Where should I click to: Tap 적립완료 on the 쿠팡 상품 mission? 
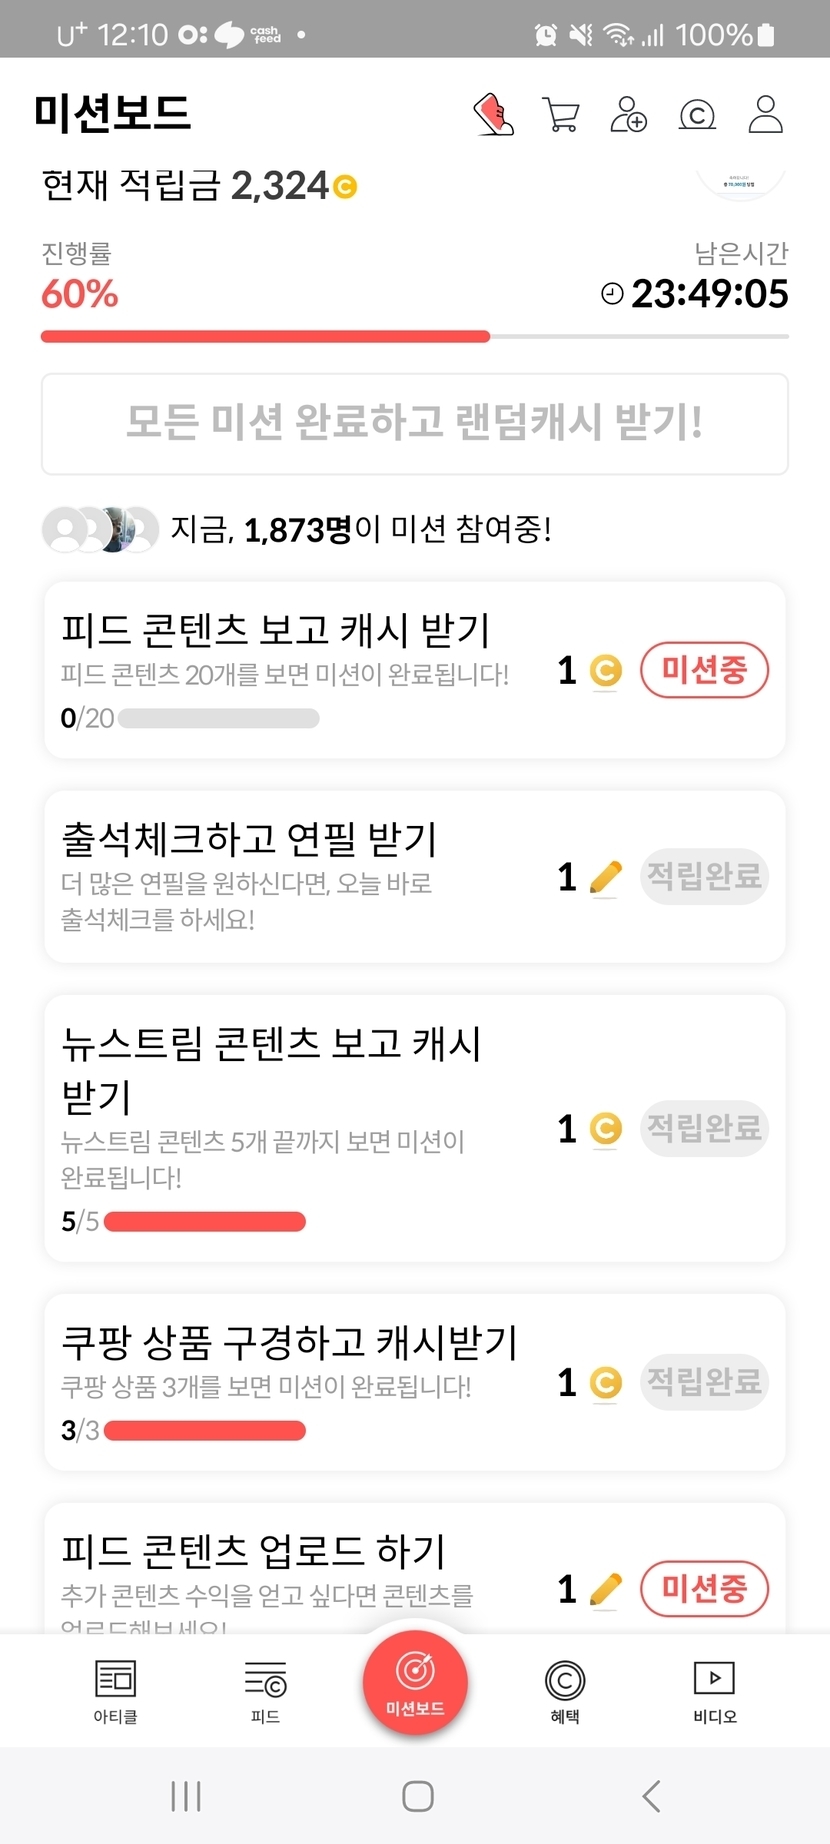pos(704,1382)
